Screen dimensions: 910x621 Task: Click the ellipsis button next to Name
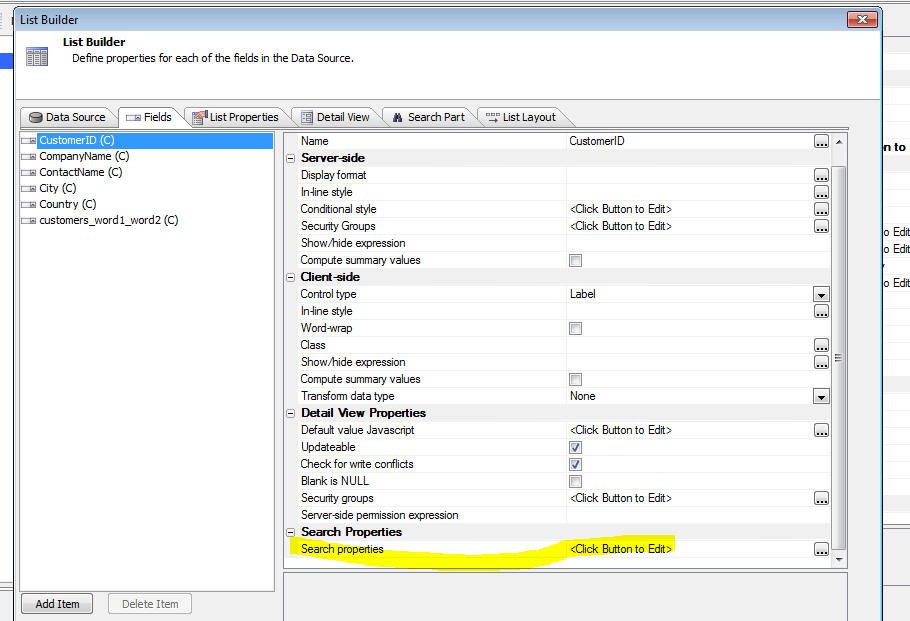tap(821, 142)
